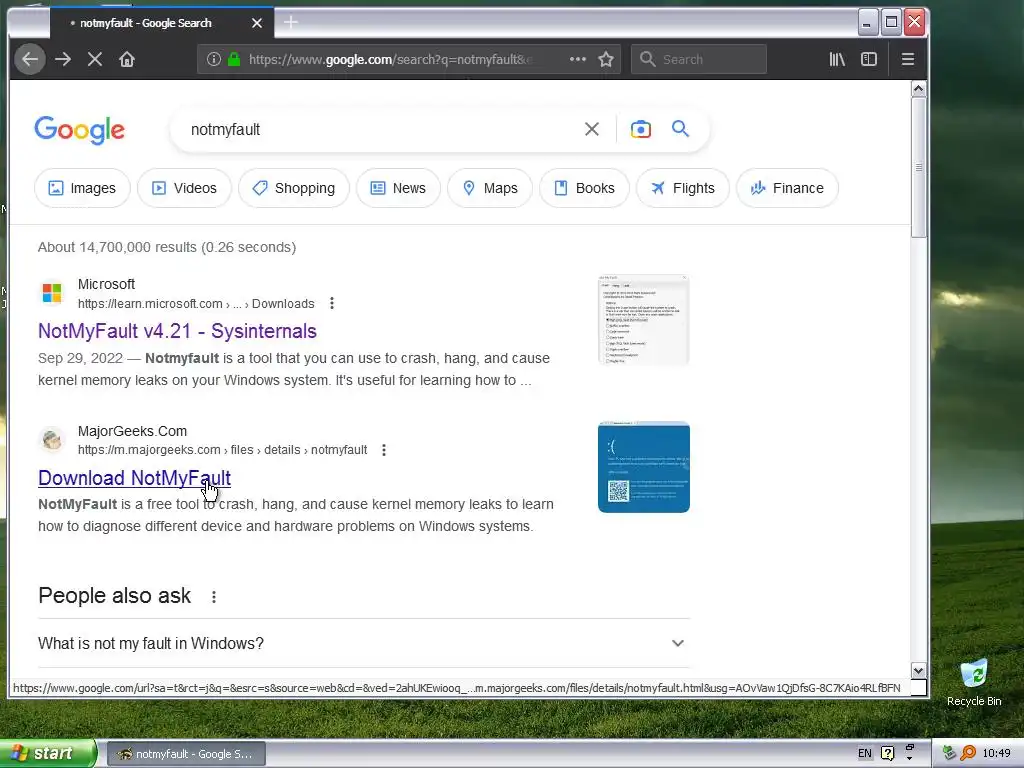
Task: Filter results by Images
Action: pyautogui.click(x=82, y=188)
